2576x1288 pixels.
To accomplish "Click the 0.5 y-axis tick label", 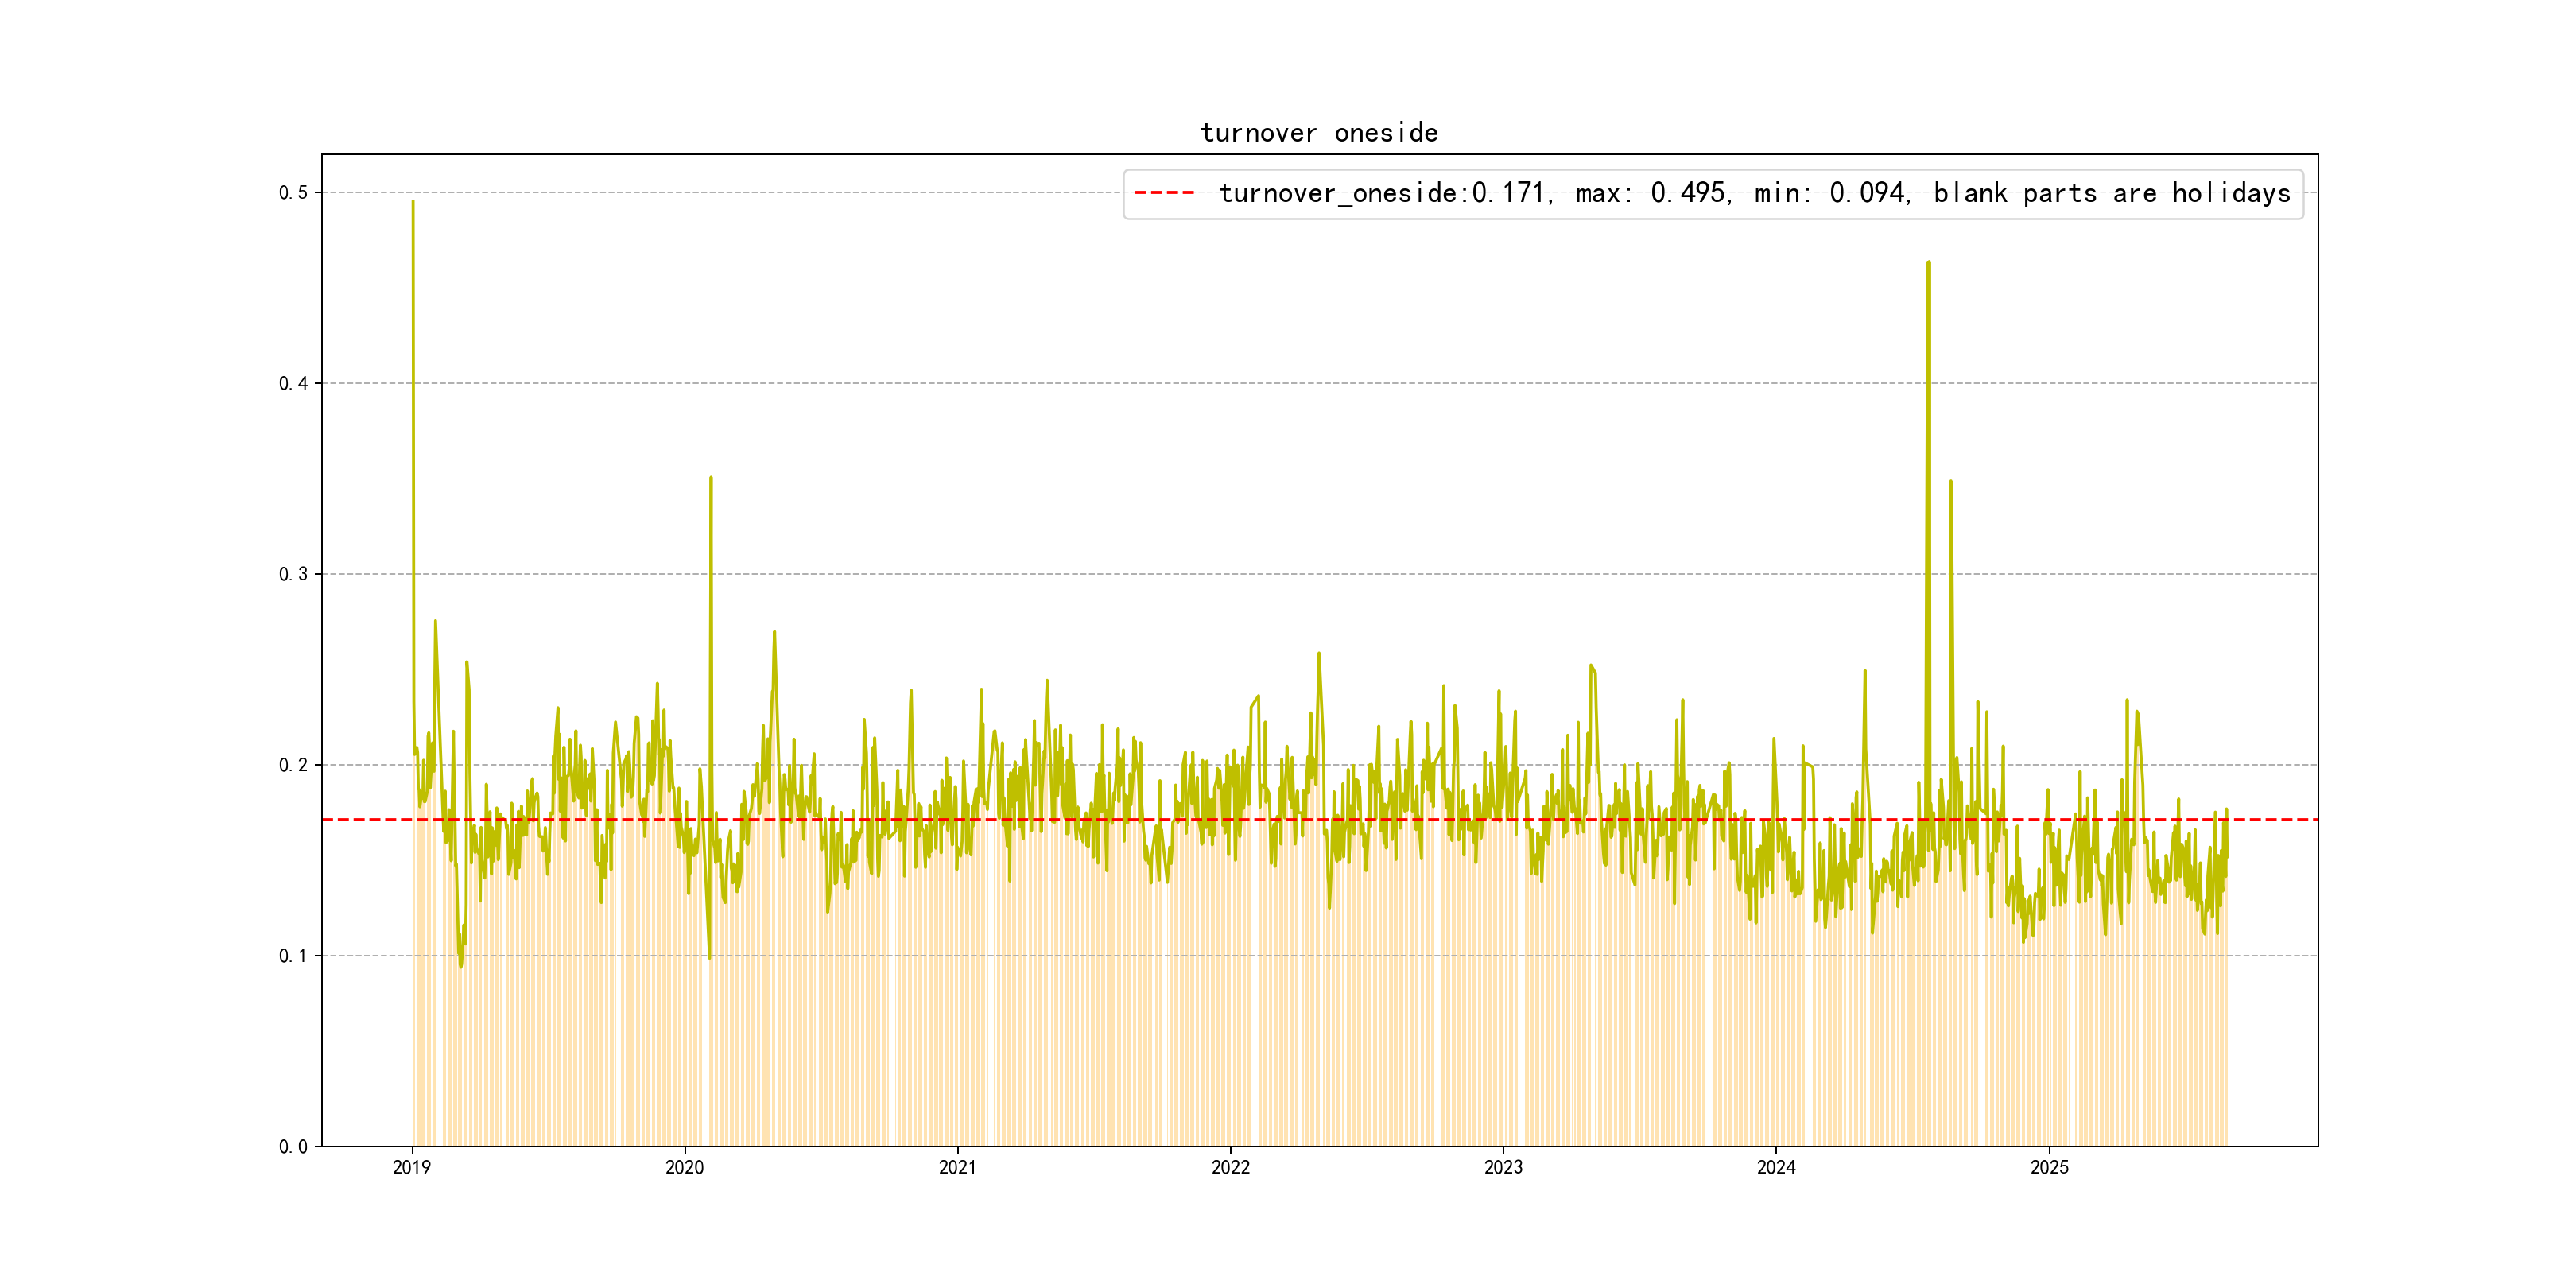I will click(x=293, y=192).
